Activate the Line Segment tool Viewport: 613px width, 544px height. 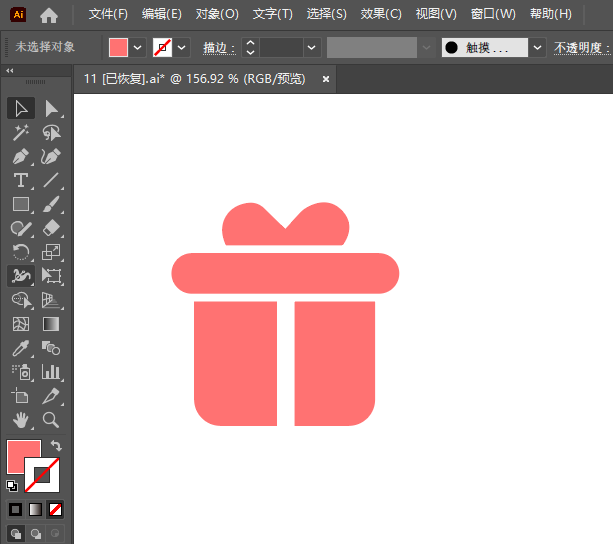point(51,180)
